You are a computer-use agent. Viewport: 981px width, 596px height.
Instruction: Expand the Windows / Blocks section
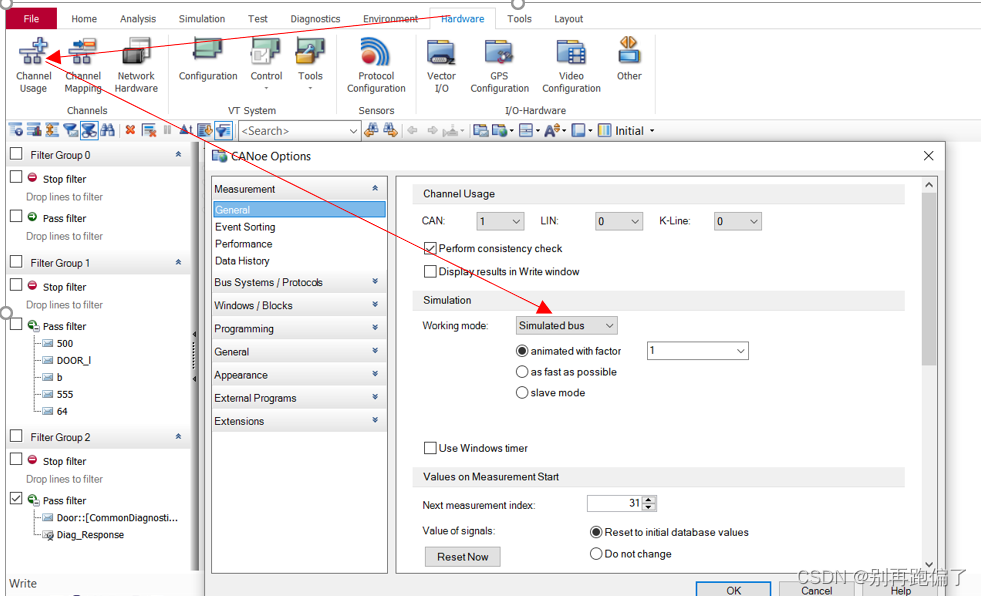pos(298,305)
